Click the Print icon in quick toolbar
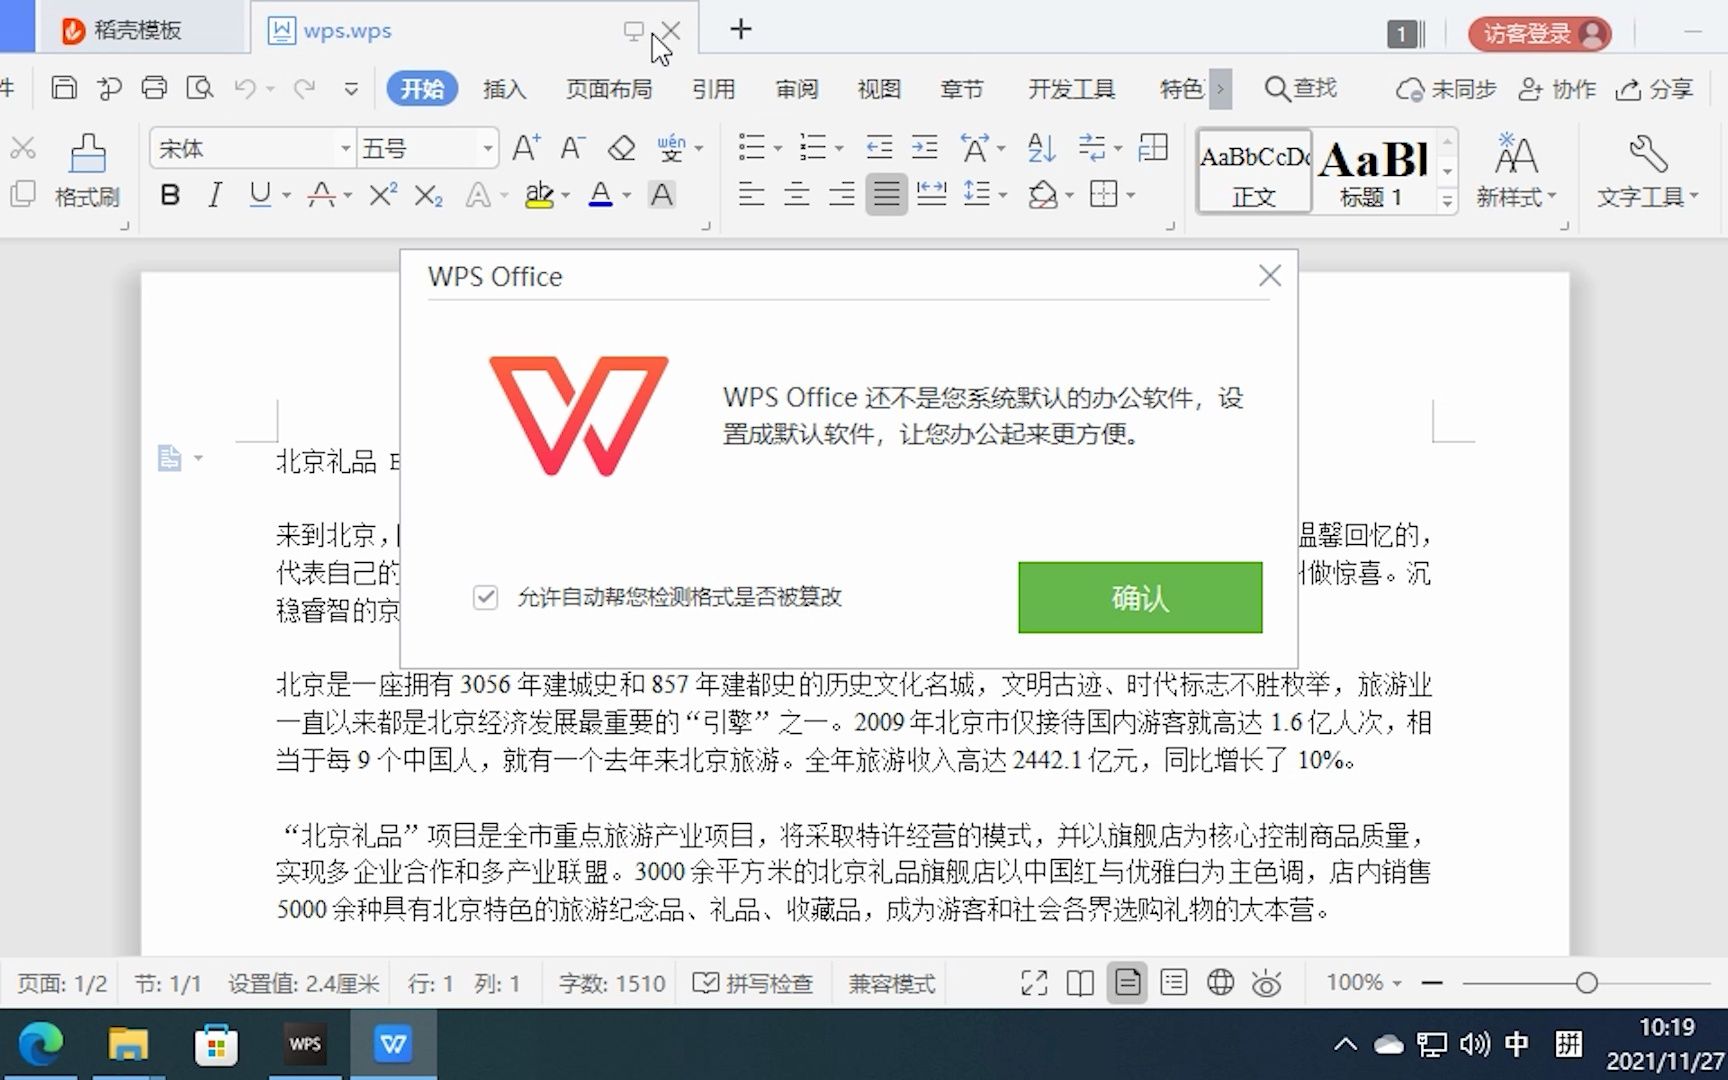 (x=154, y=88)
